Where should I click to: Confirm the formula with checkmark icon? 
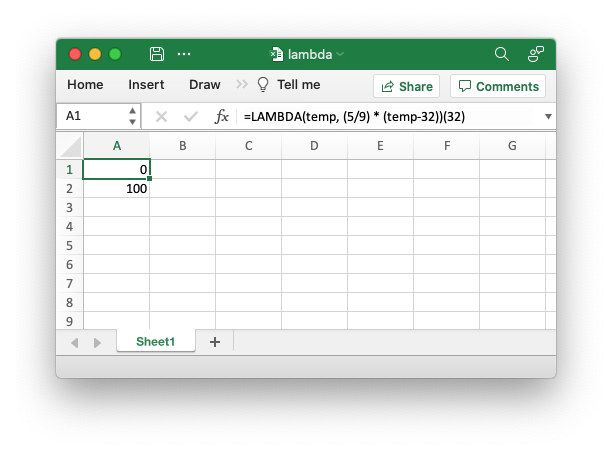coord(191,116)
